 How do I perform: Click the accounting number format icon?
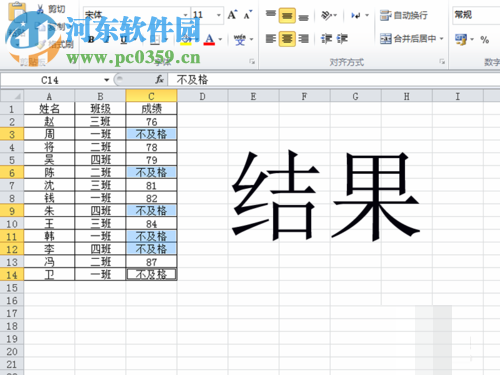[461, 40]
